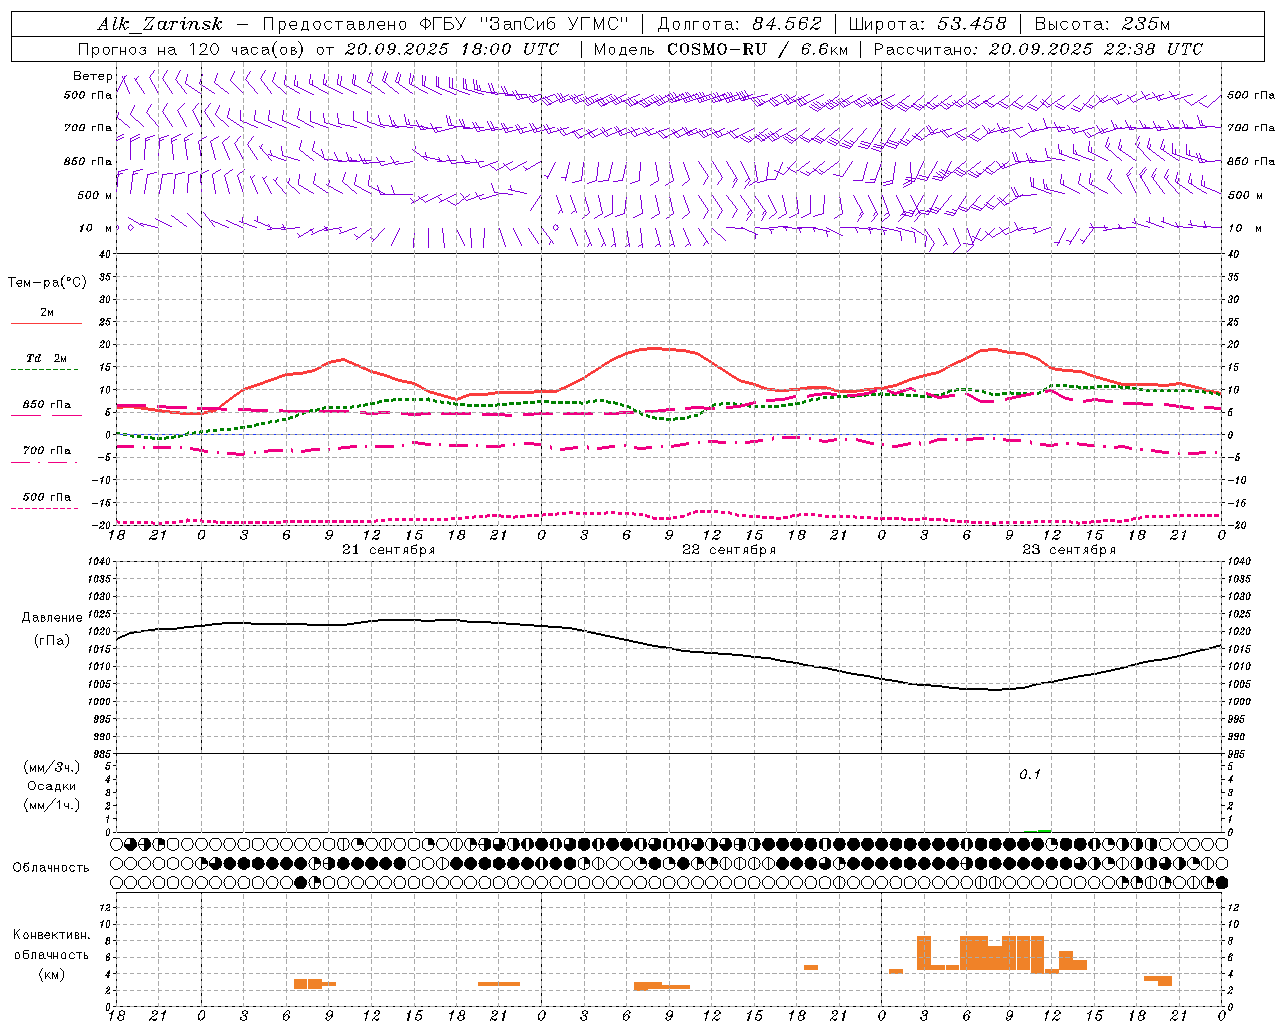
Task: Click left wind level label 500 м
Action: (x=94, y=195)
